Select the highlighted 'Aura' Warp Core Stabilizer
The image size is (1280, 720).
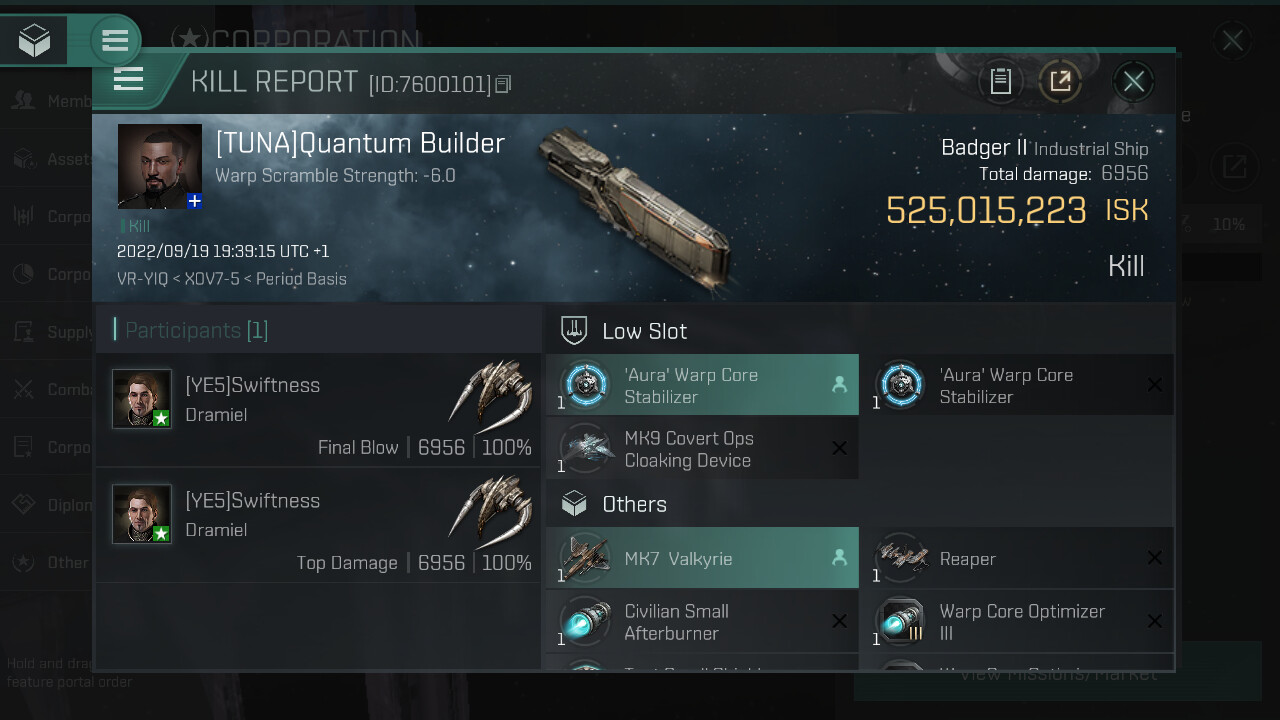(702, 385)
